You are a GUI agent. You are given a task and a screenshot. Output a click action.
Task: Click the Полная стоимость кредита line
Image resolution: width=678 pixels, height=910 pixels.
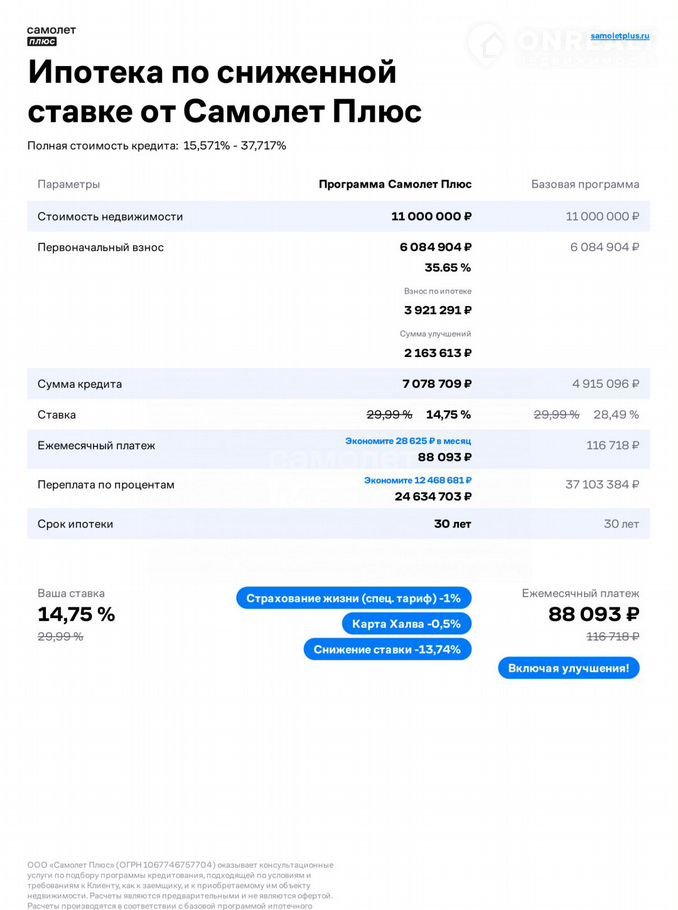157,146
